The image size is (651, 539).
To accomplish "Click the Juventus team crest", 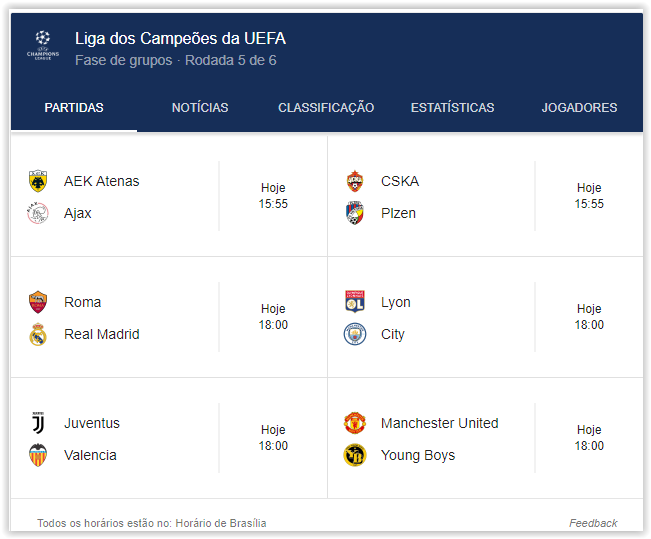I will 38,423.
